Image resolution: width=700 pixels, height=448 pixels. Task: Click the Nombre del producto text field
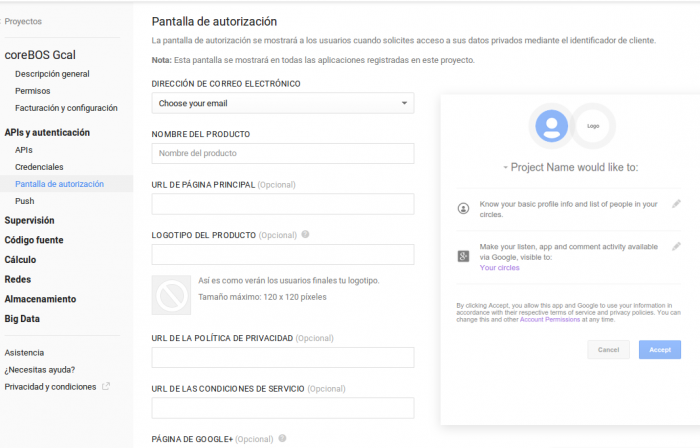tap(282, 153)
